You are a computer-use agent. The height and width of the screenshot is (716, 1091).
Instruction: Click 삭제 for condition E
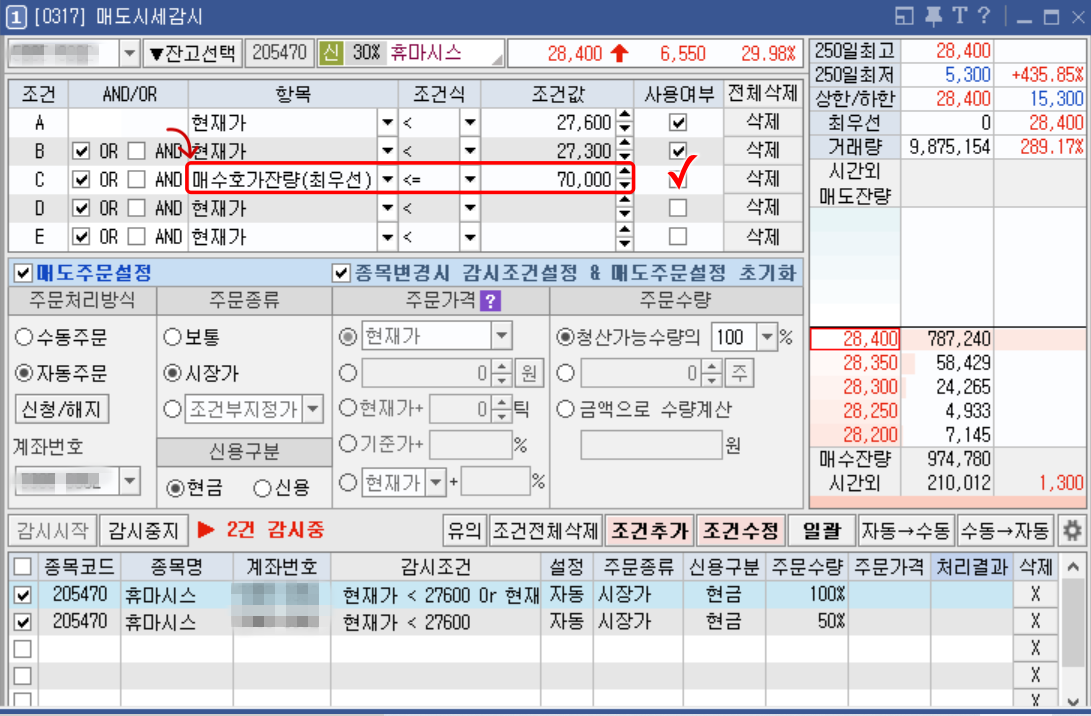pyautogui.click(x=763, y=236)
